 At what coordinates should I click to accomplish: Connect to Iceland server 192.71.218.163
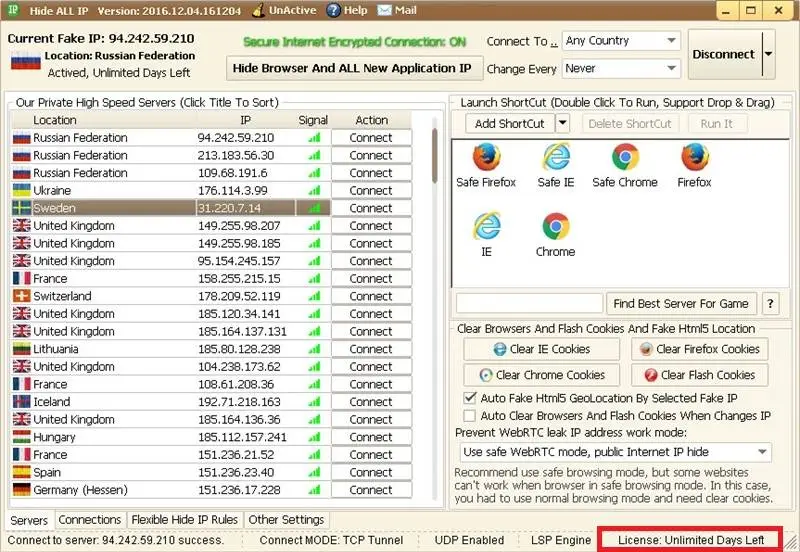[371, 402]
